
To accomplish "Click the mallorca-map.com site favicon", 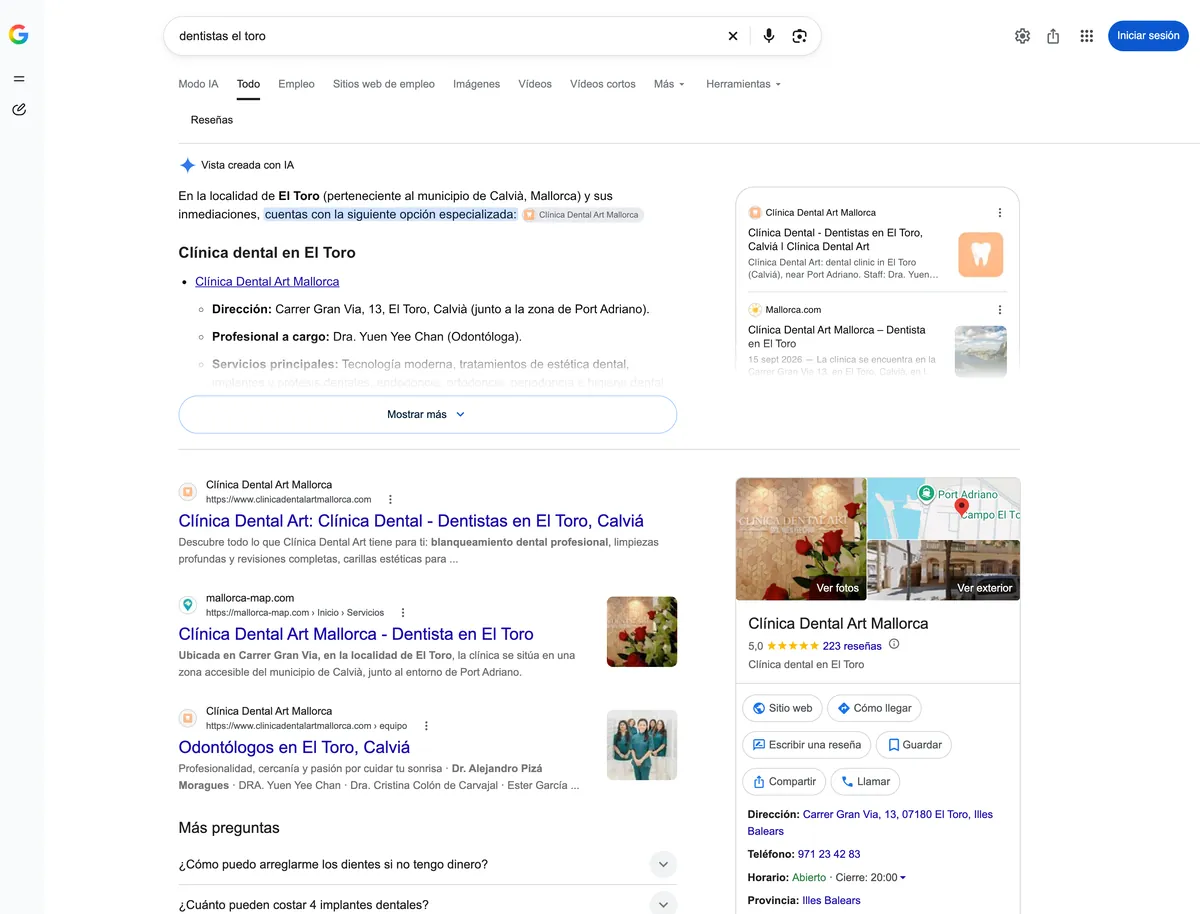I will tap(187, 605).
